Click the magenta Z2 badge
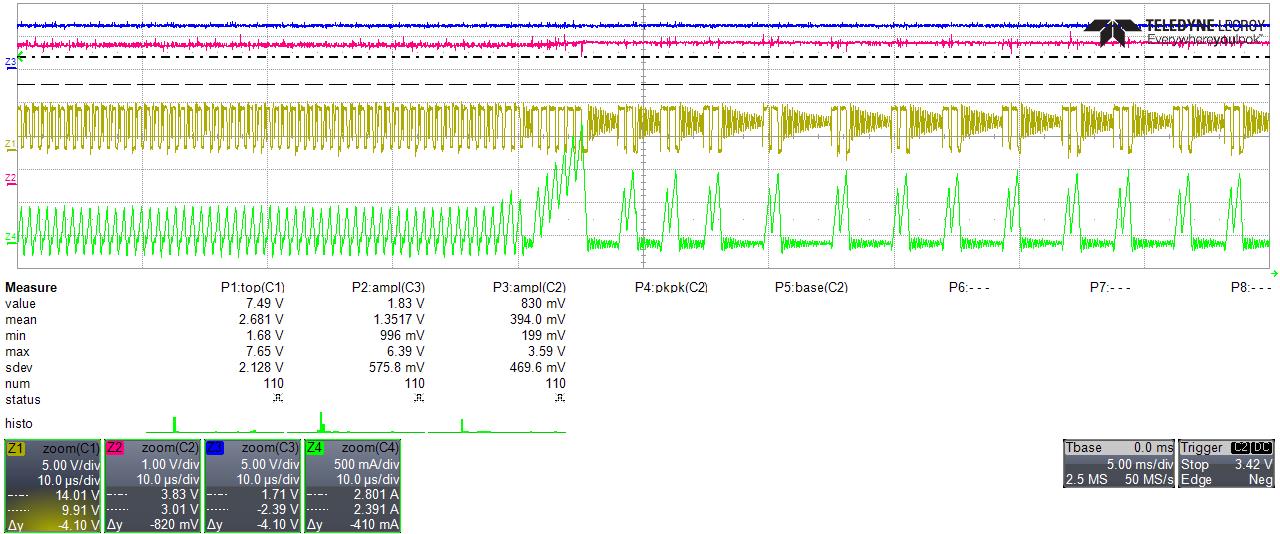This screenshot has width=1280, height=534. (115, 448)
